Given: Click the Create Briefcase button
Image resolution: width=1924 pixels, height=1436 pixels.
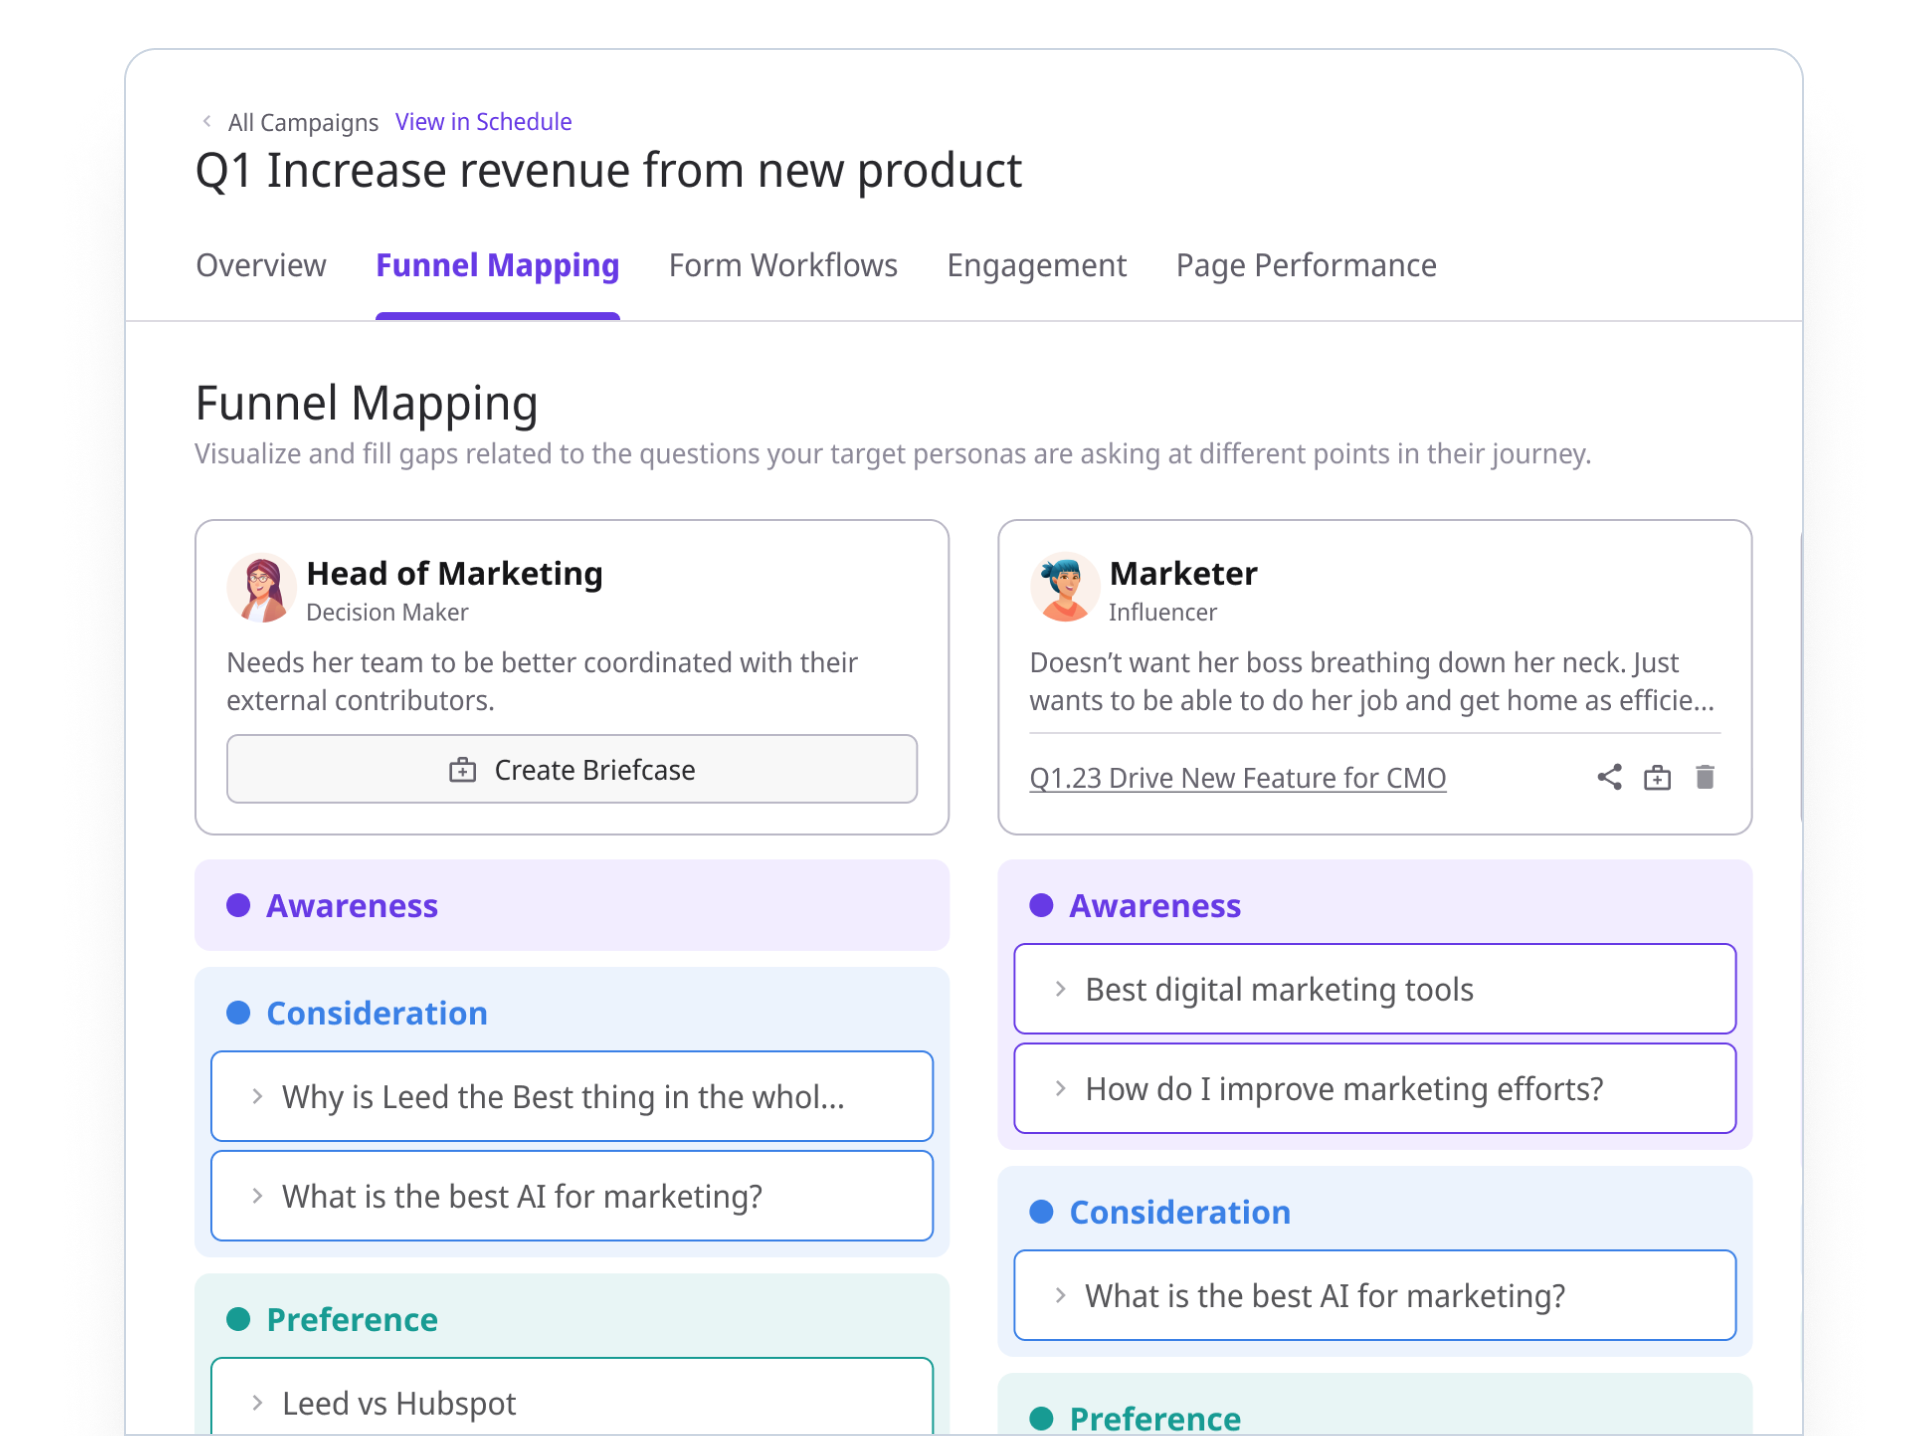Looking at the screenshot, I should (x=571, y=769).
